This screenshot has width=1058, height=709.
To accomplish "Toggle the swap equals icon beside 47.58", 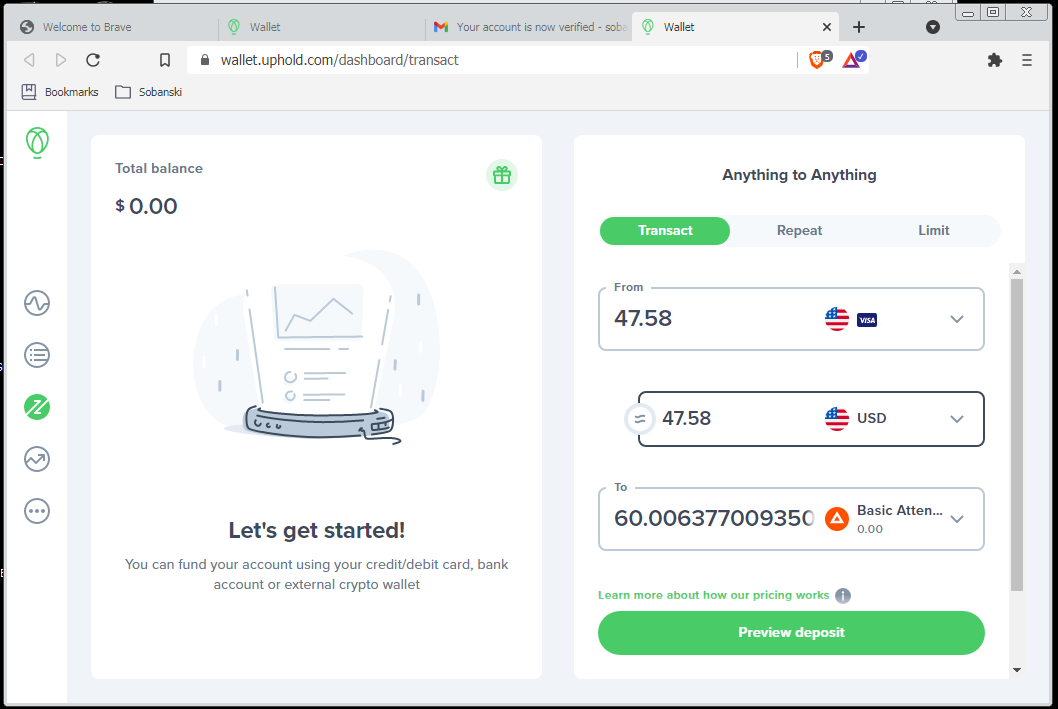I will point(640,419).
